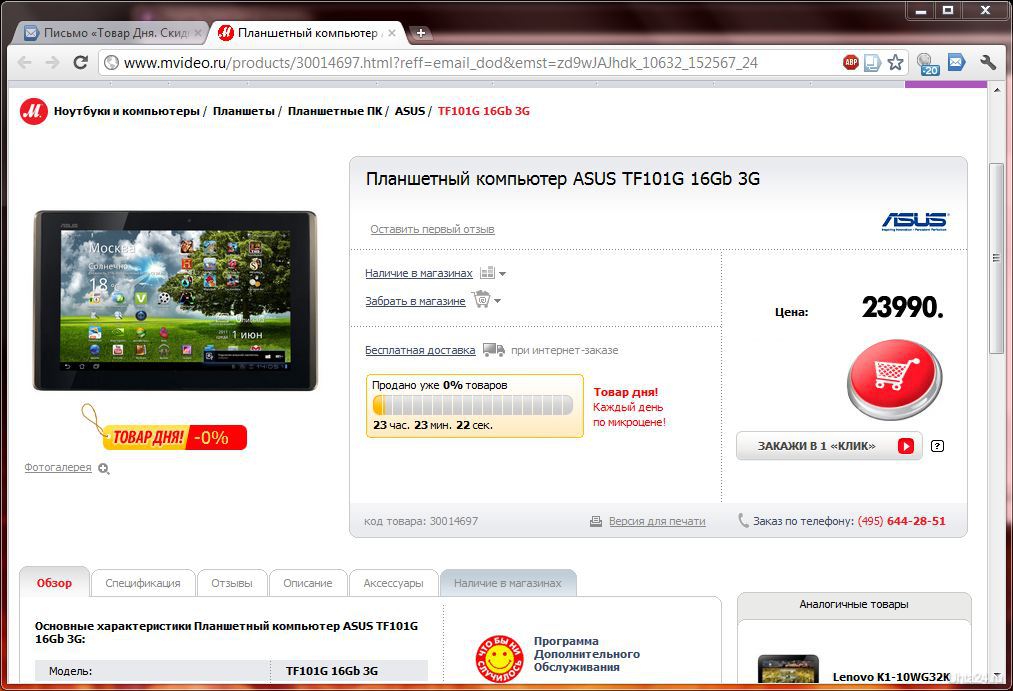Minimize the browser window

pyautogui.click(x=921, y=11)
